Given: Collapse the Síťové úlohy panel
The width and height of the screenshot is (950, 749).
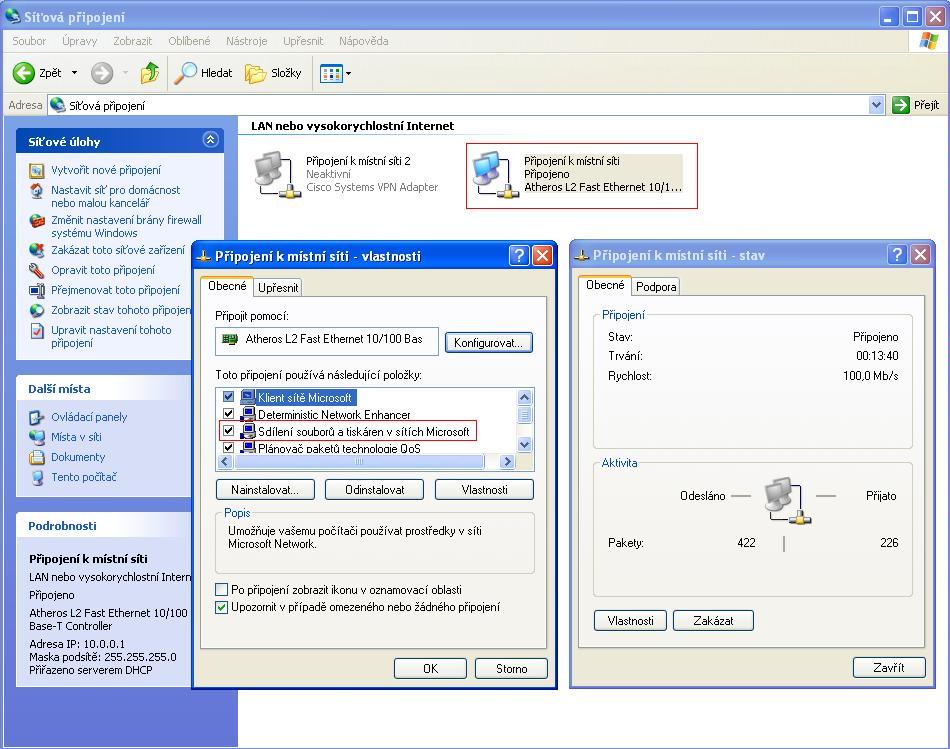Looking at the screenshot, I should (x=210, y=140).
